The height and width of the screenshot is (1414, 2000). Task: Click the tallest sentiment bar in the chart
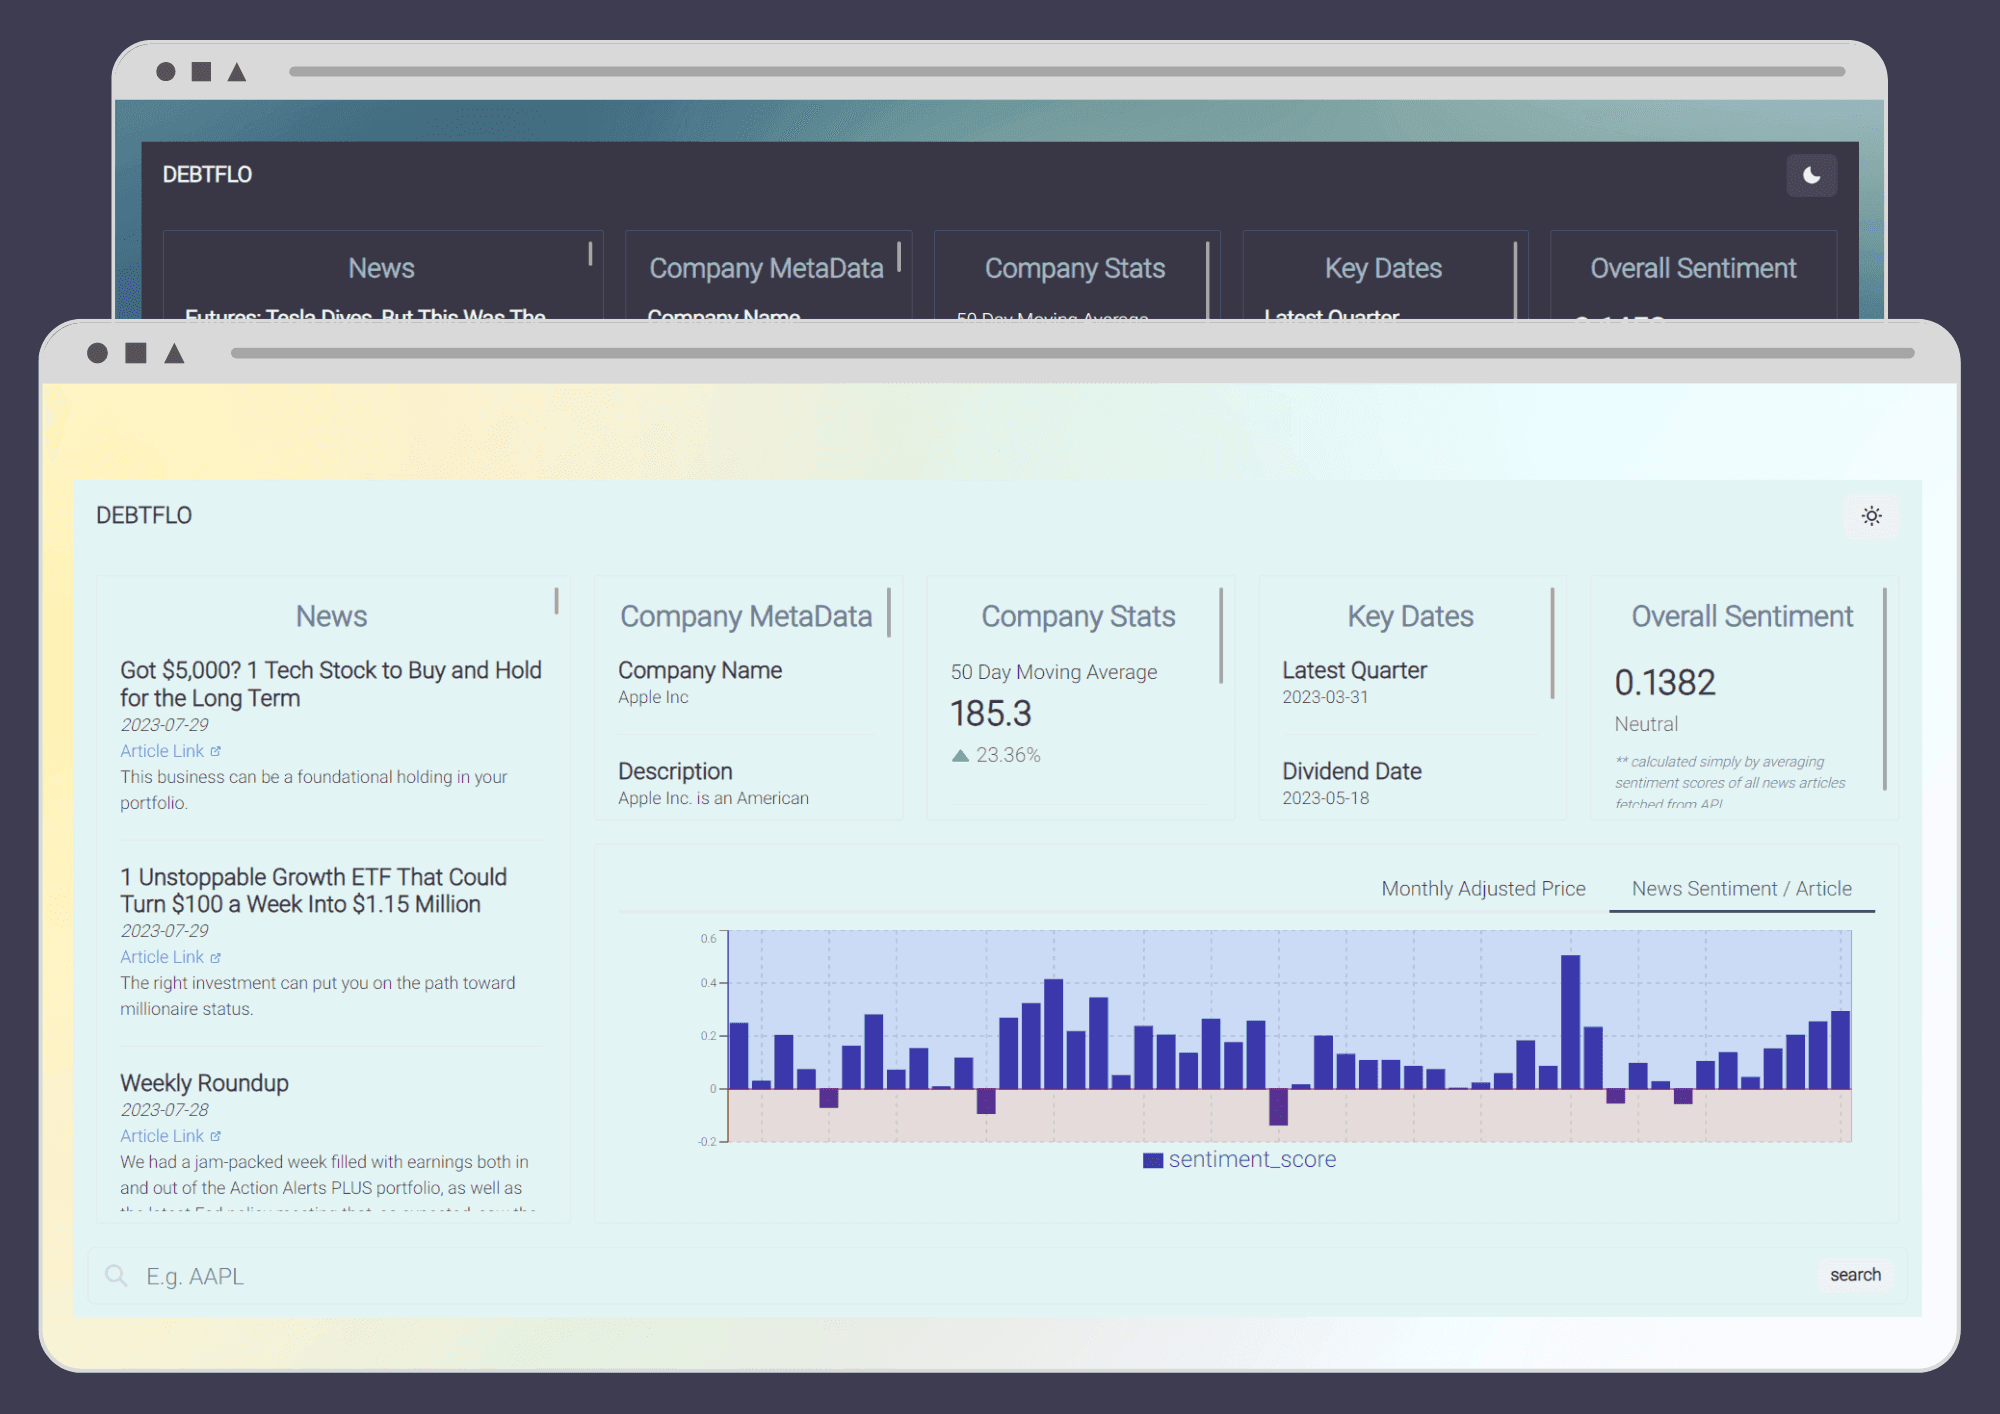(1570, 1021)
